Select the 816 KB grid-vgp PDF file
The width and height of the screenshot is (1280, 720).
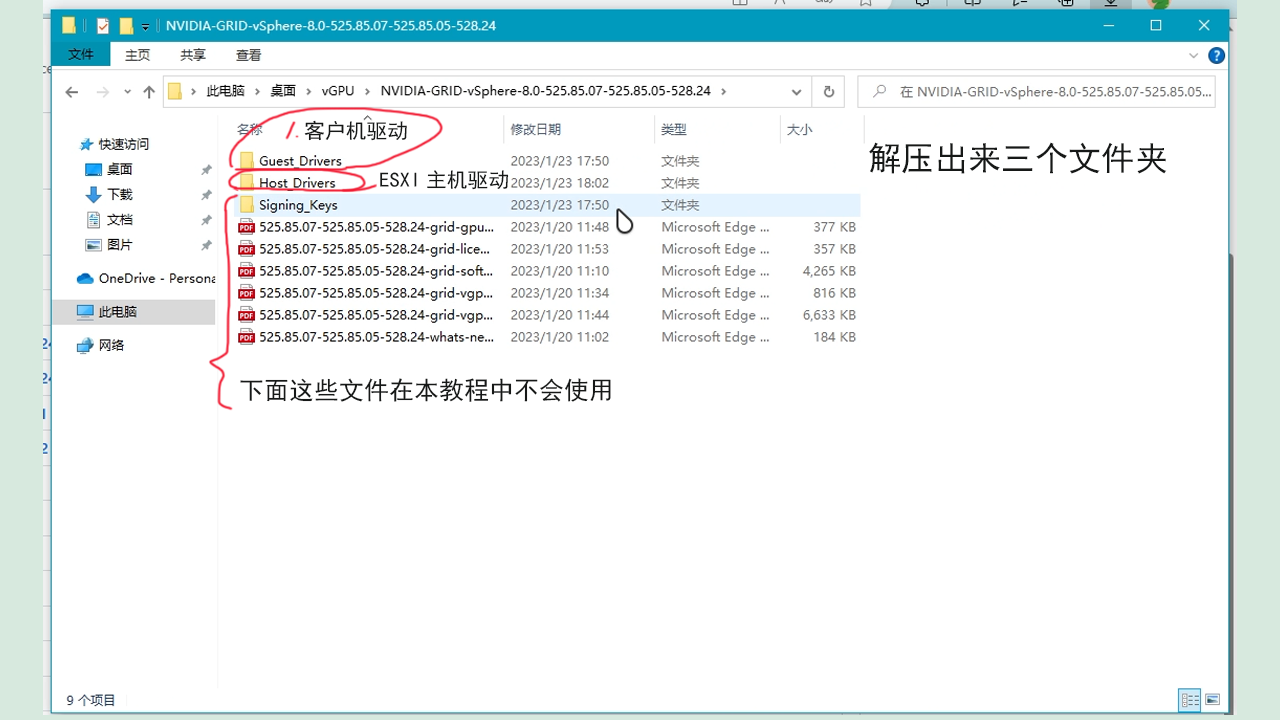[x=376, y=293]
